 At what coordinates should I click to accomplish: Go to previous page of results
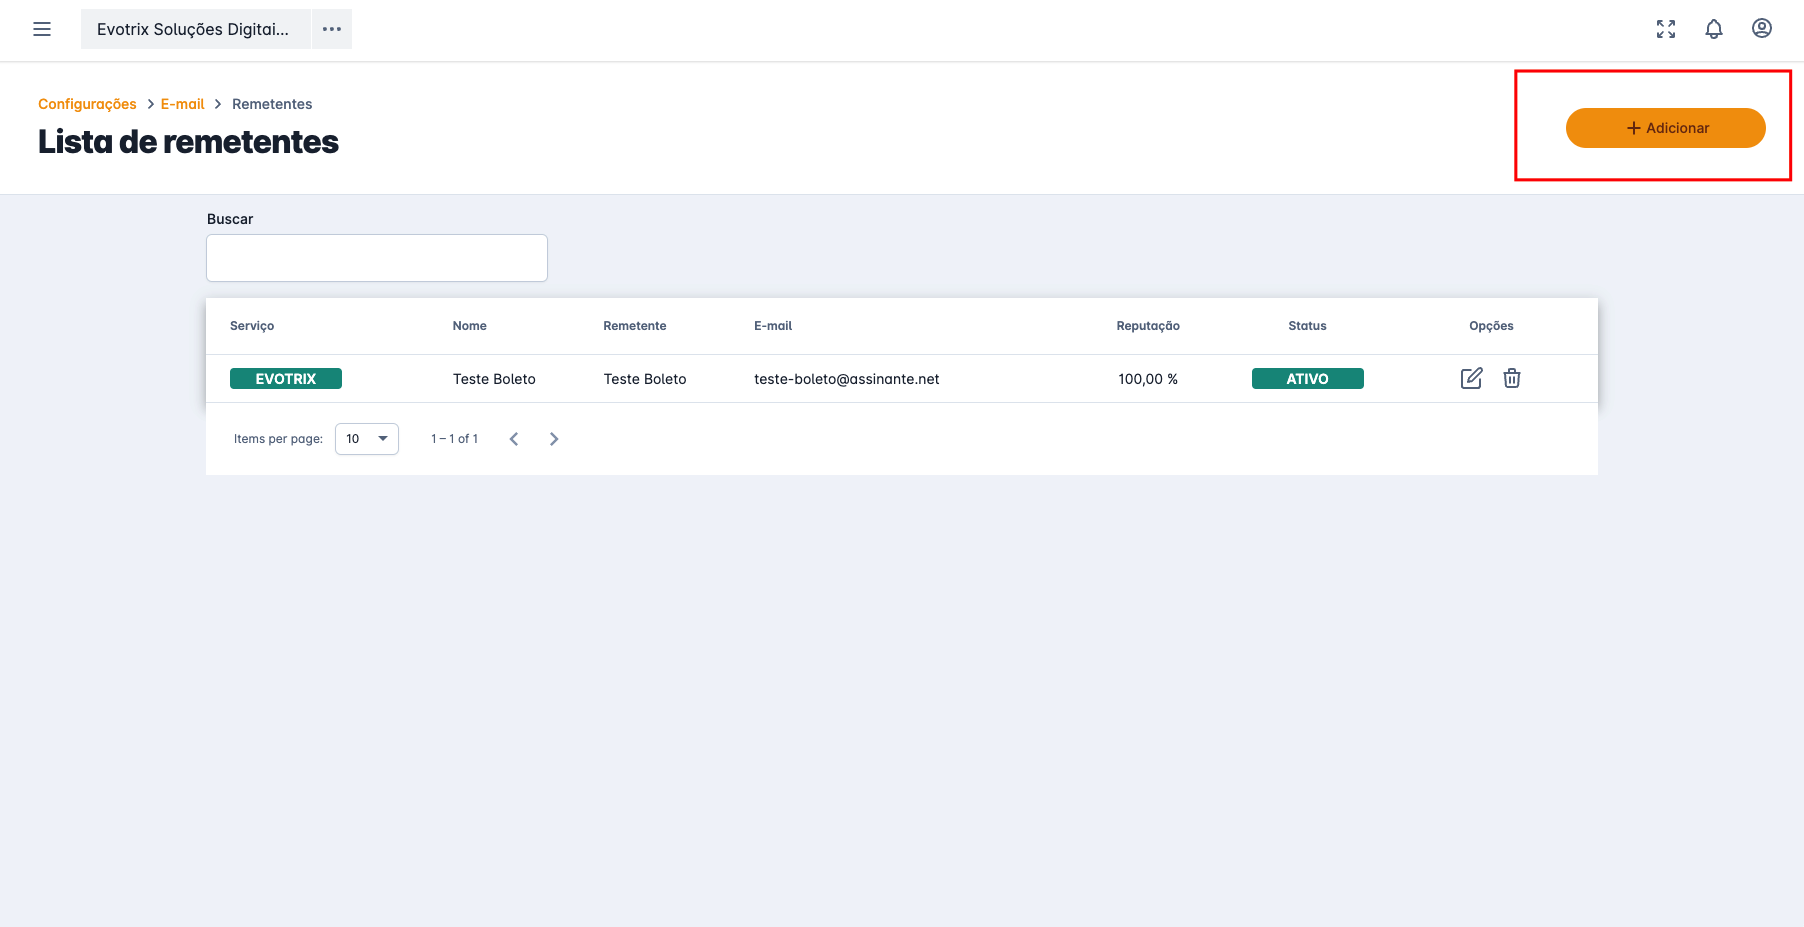tap(514, 439)
